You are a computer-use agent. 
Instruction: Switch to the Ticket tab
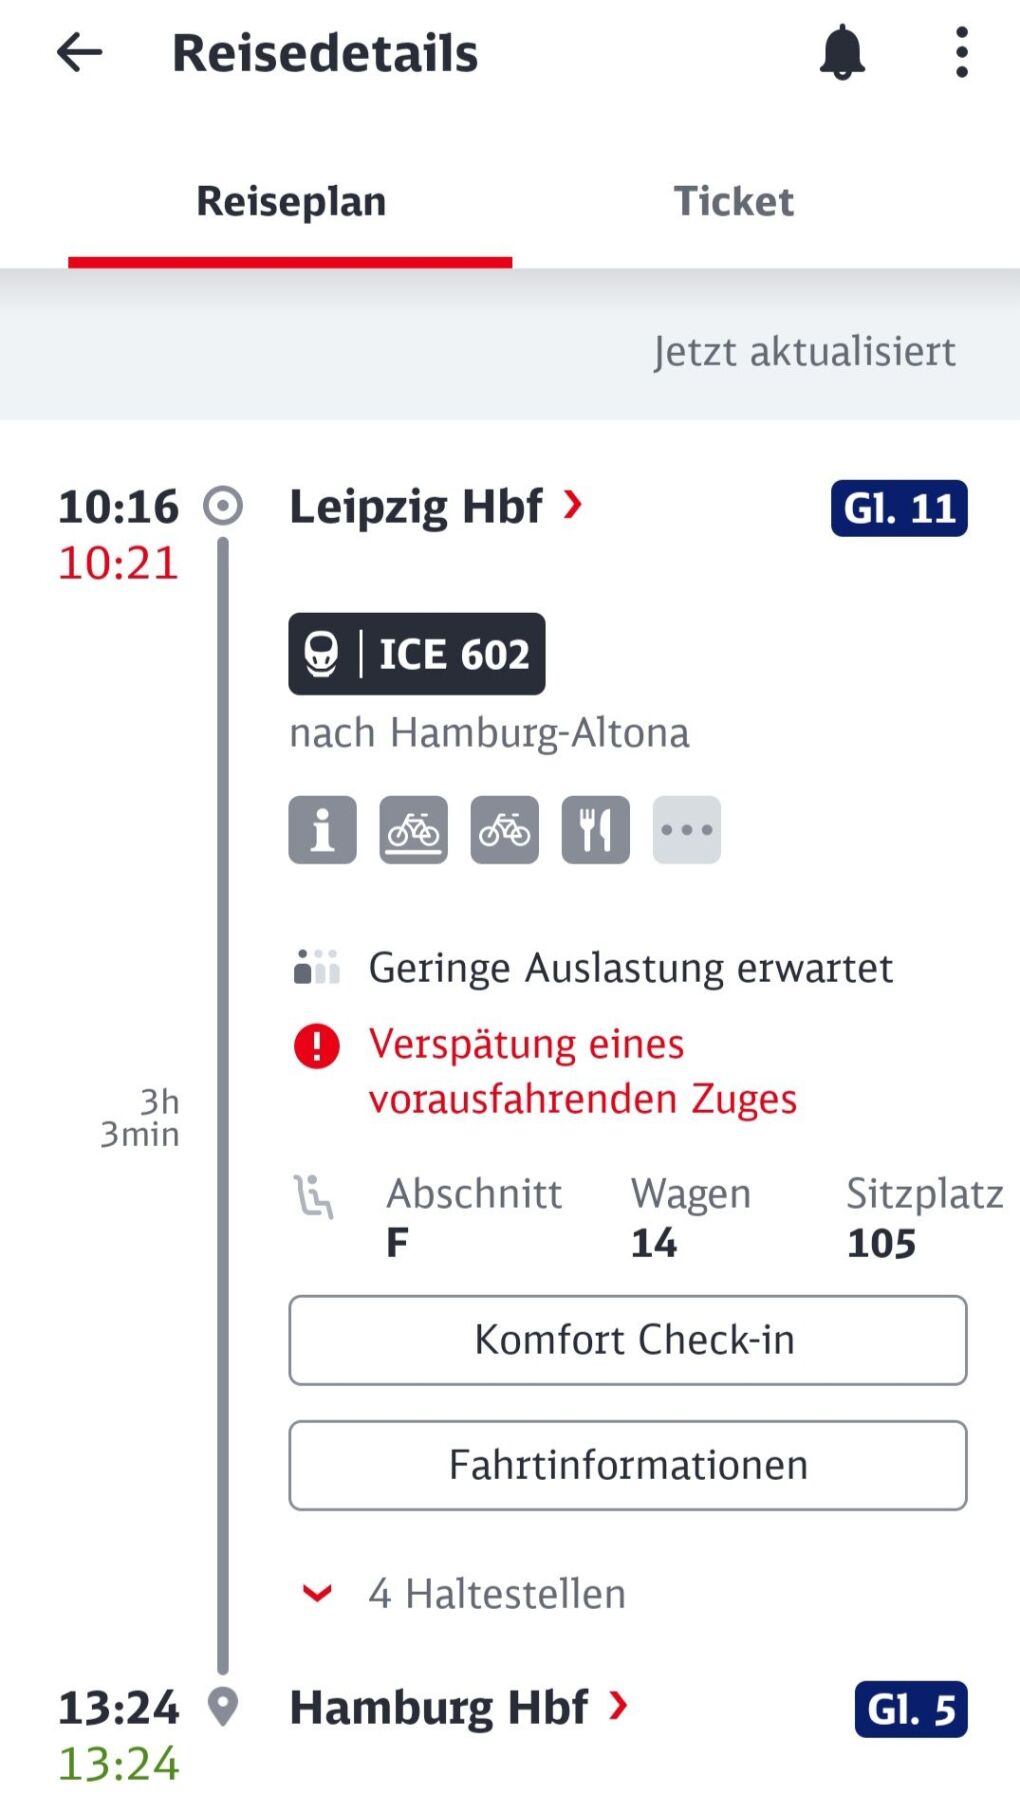[733, 201]
